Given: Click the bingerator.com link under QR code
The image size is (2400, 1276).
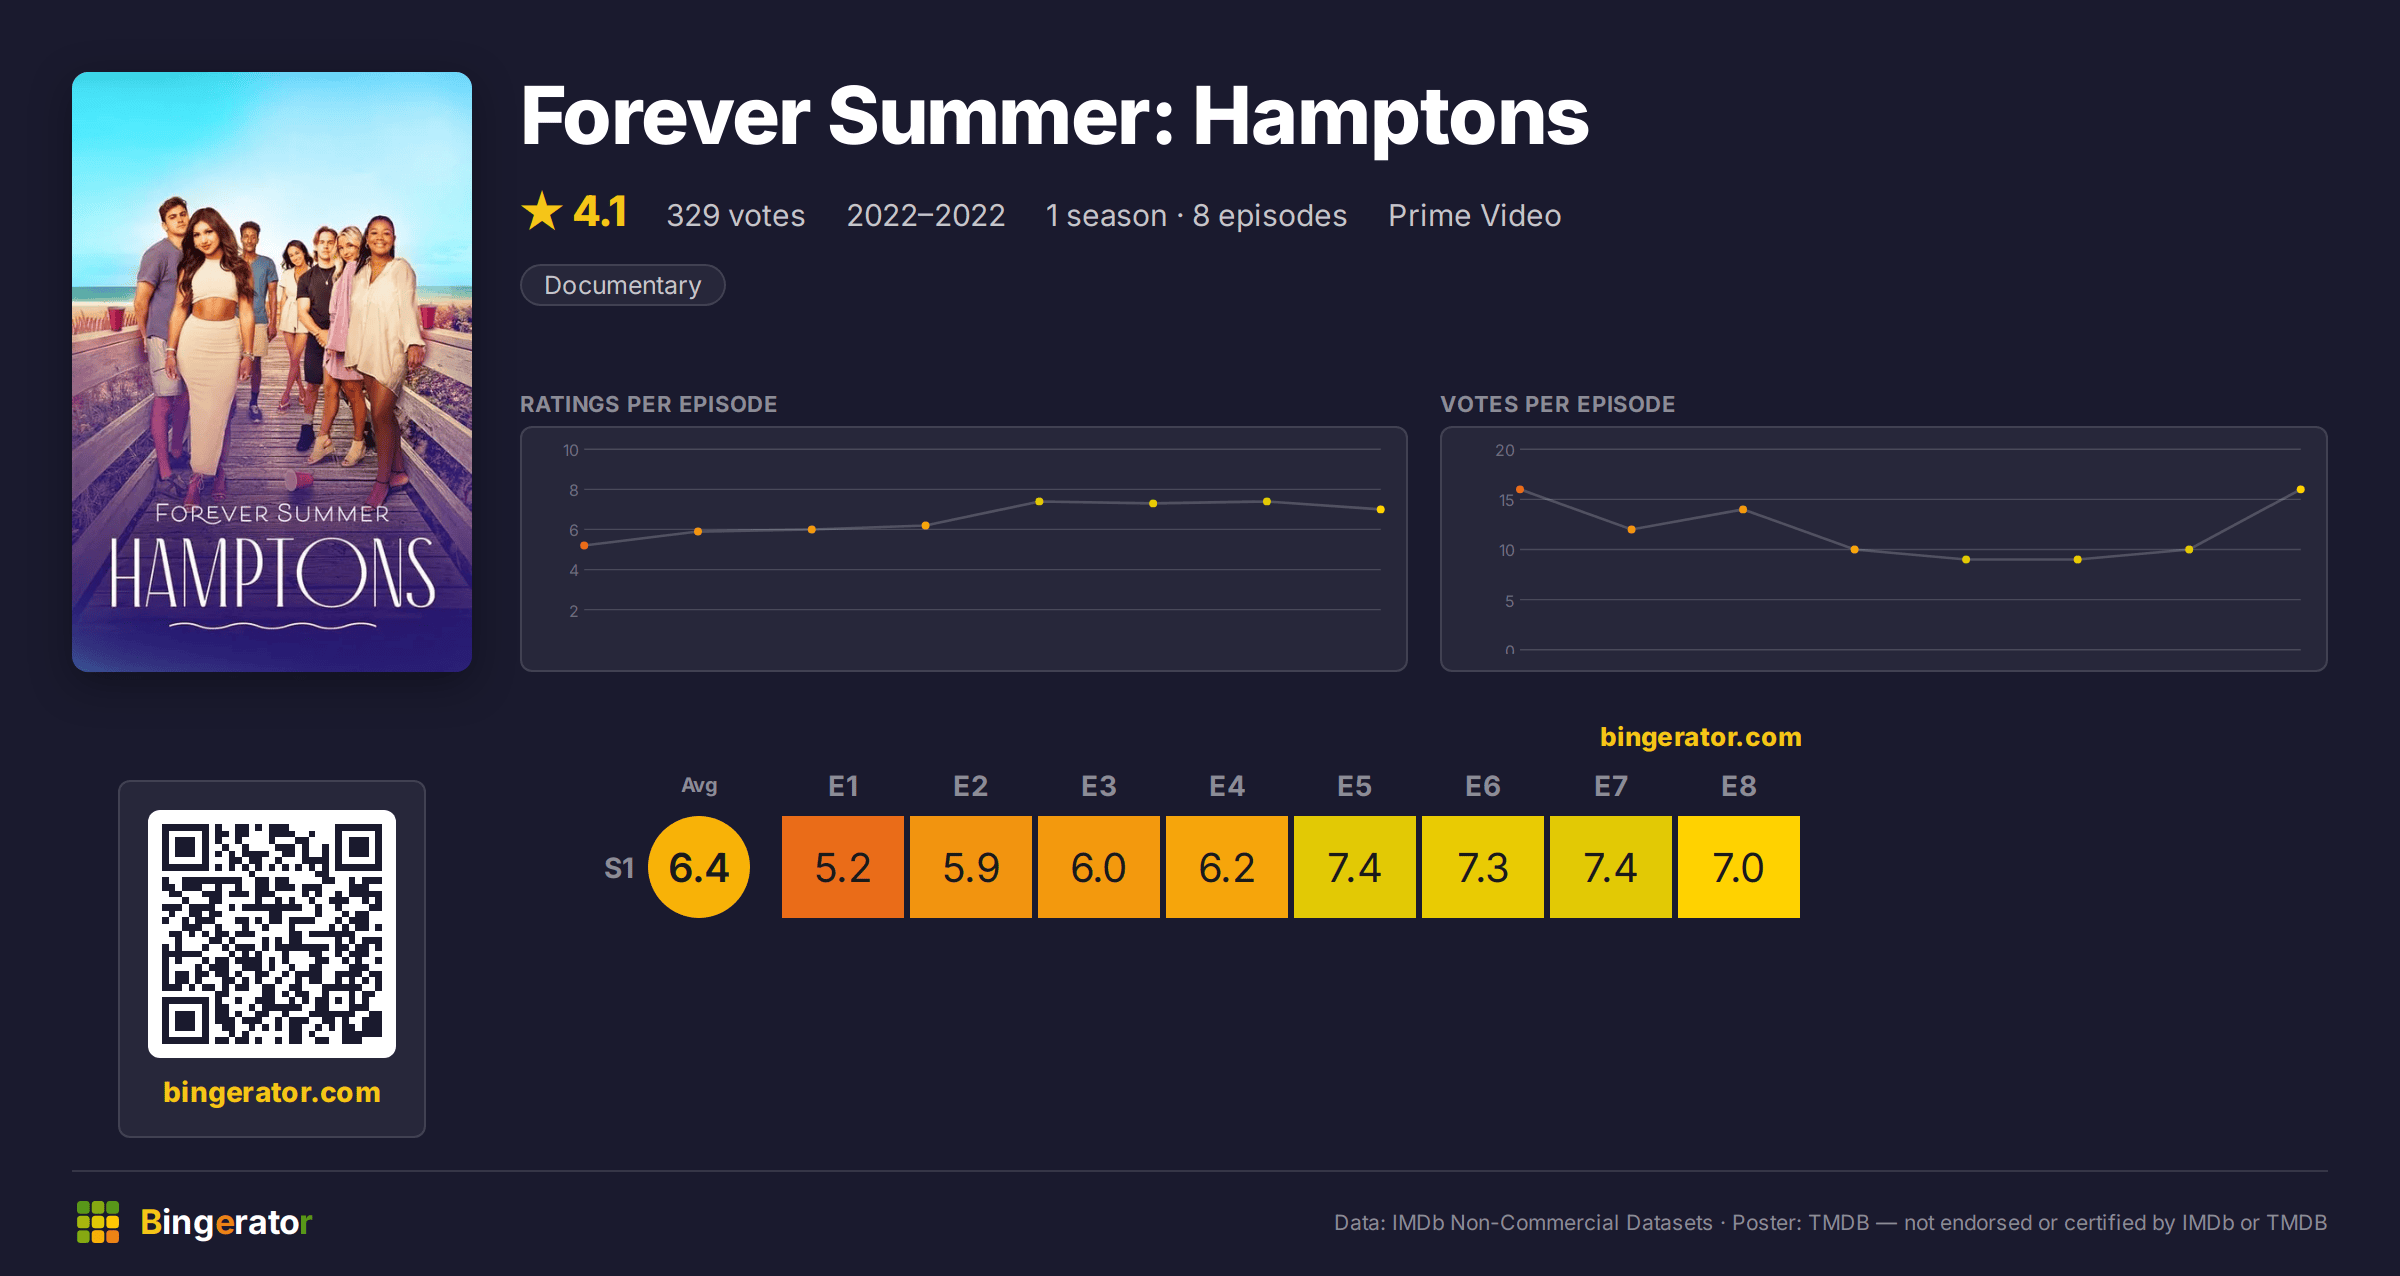Looking at the screenshot, I should point(272,1092).
